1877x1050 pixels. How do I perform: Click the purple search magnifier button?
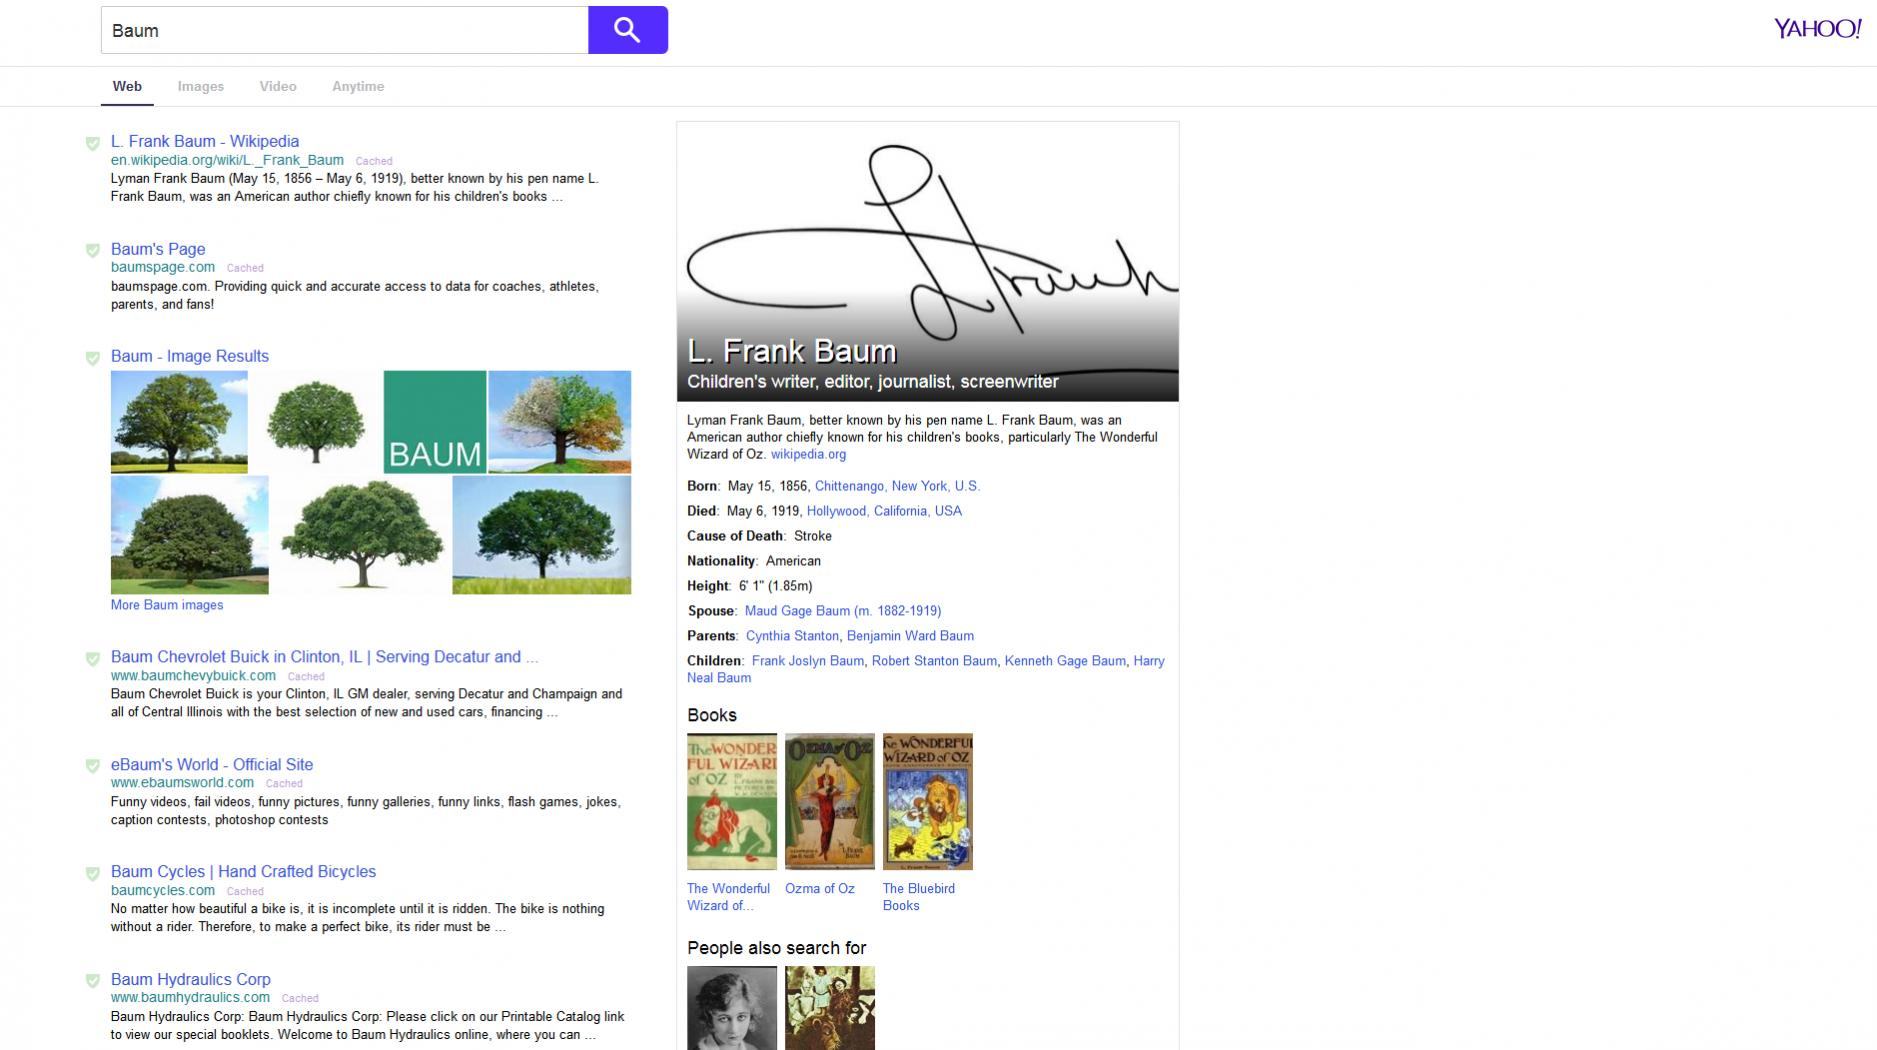627,30
